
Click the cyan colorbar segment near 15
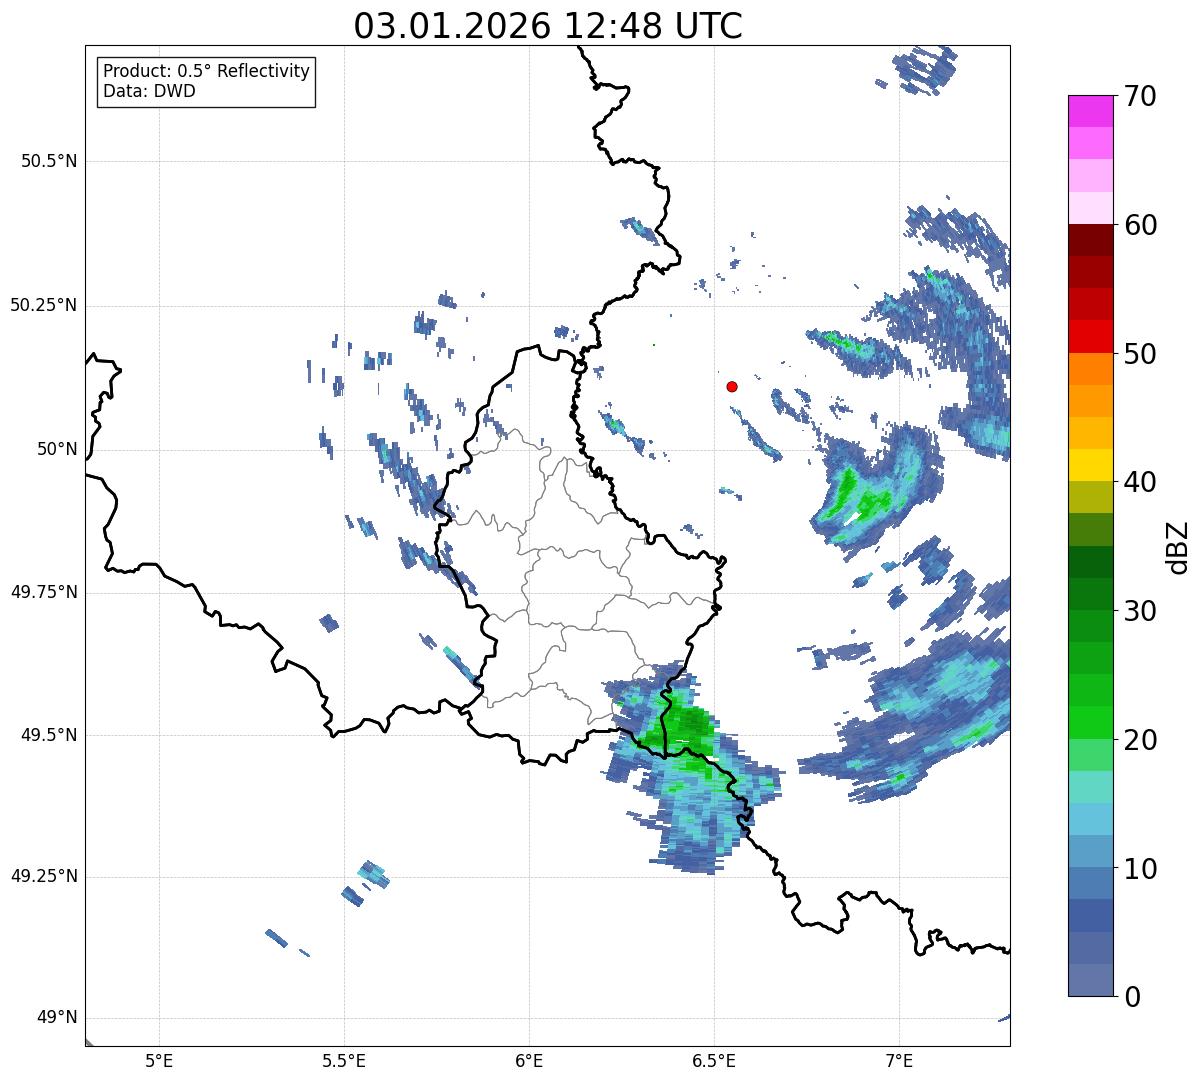pyautogui.click(x=1090, y=787)
